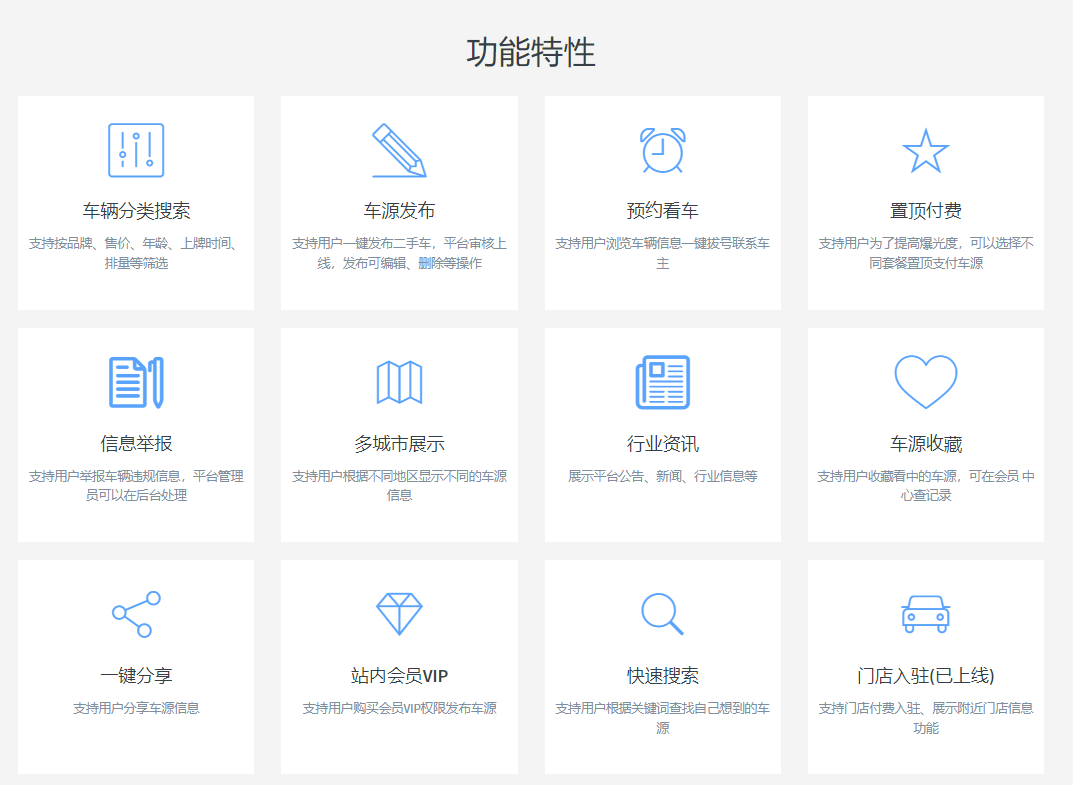1073x785 pixels.
Task: Click the star icon for 置顶付费
Action: click(925, 152)
